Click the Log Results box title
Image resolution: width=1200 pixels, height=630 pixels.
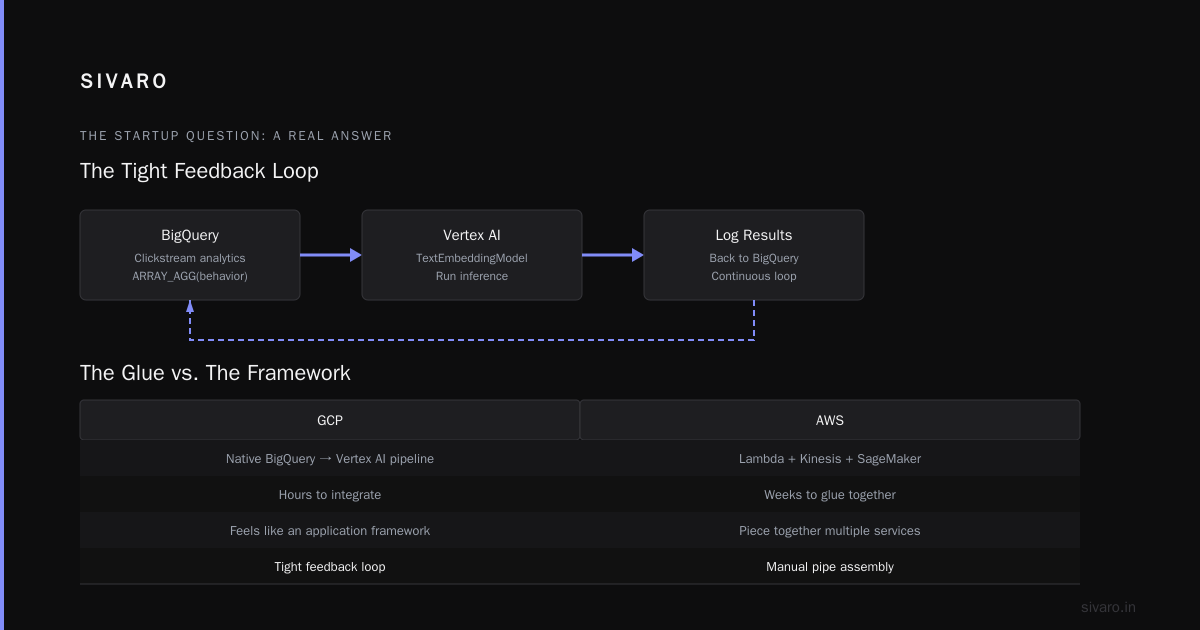[x=754, y=235]
